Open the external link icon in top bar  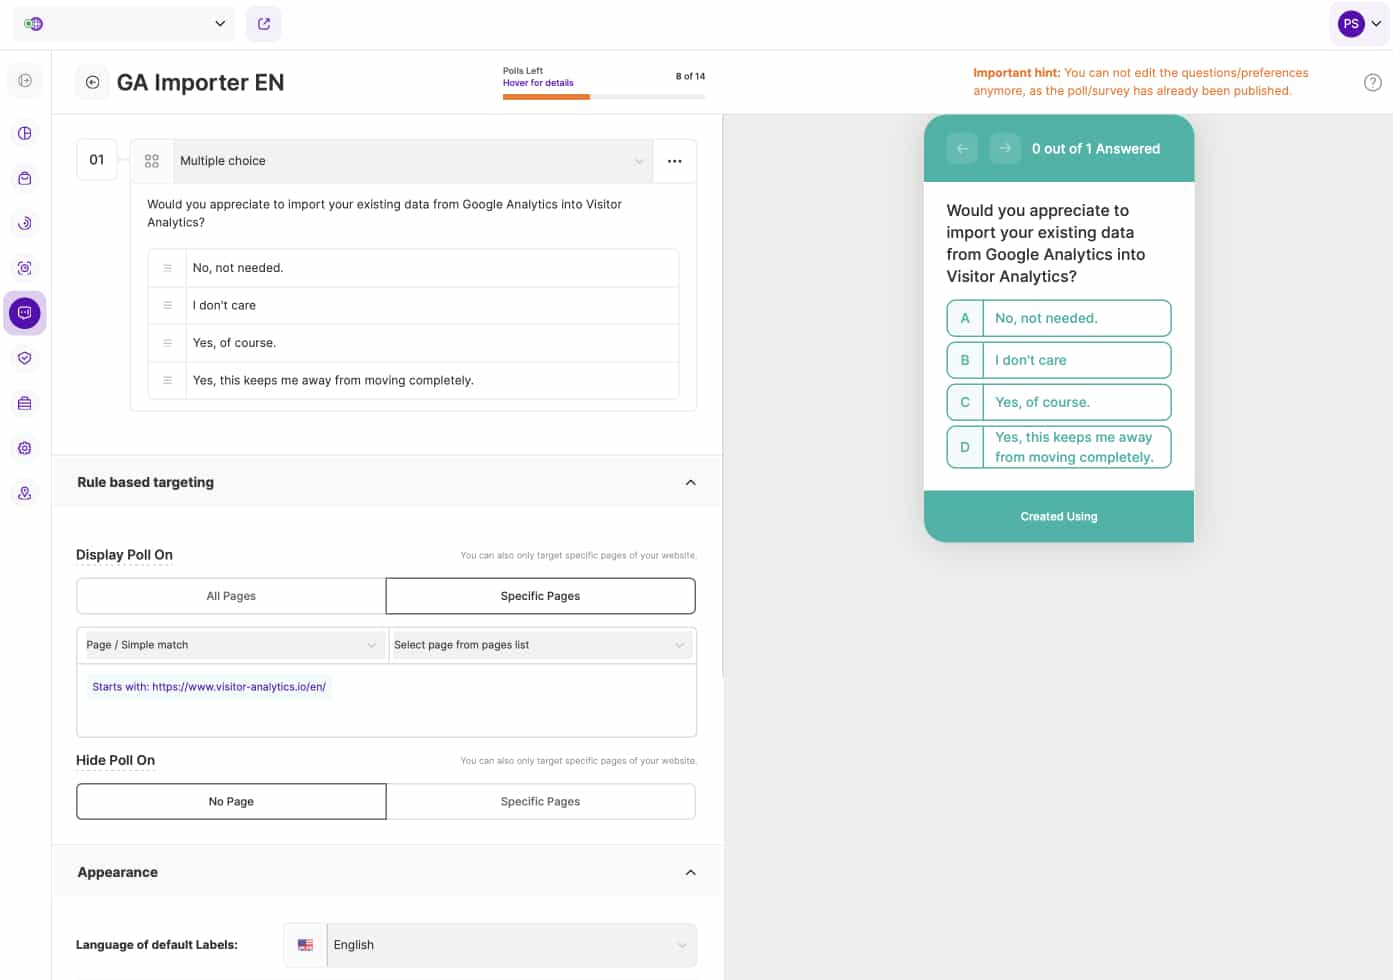(264, 24)
